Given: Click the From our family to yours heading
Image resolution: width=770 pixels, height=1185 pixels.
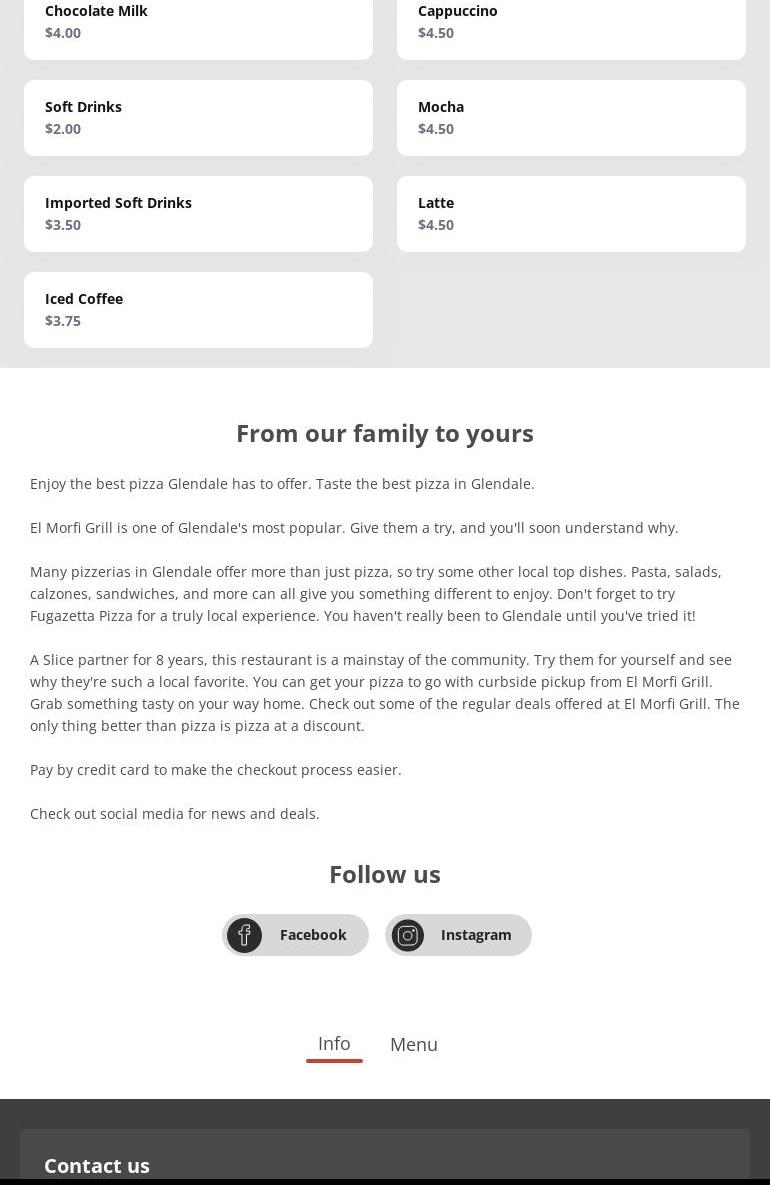Looking at the screenshot, I should pyautogui.click(x=385, y=433).
